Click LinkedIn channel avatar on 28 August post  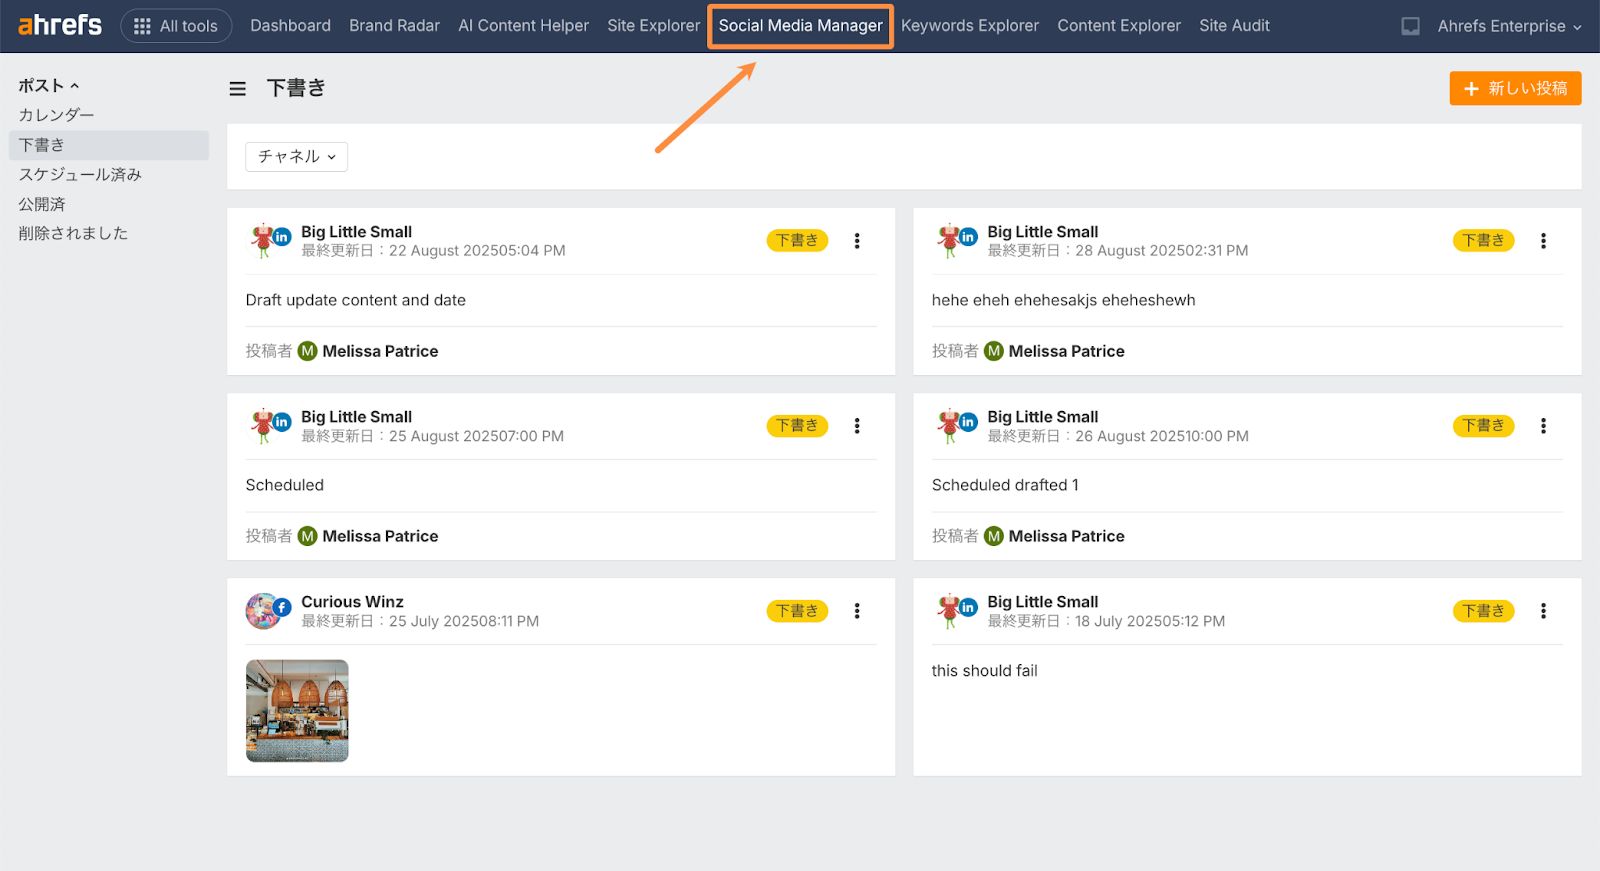coord(955,240)
